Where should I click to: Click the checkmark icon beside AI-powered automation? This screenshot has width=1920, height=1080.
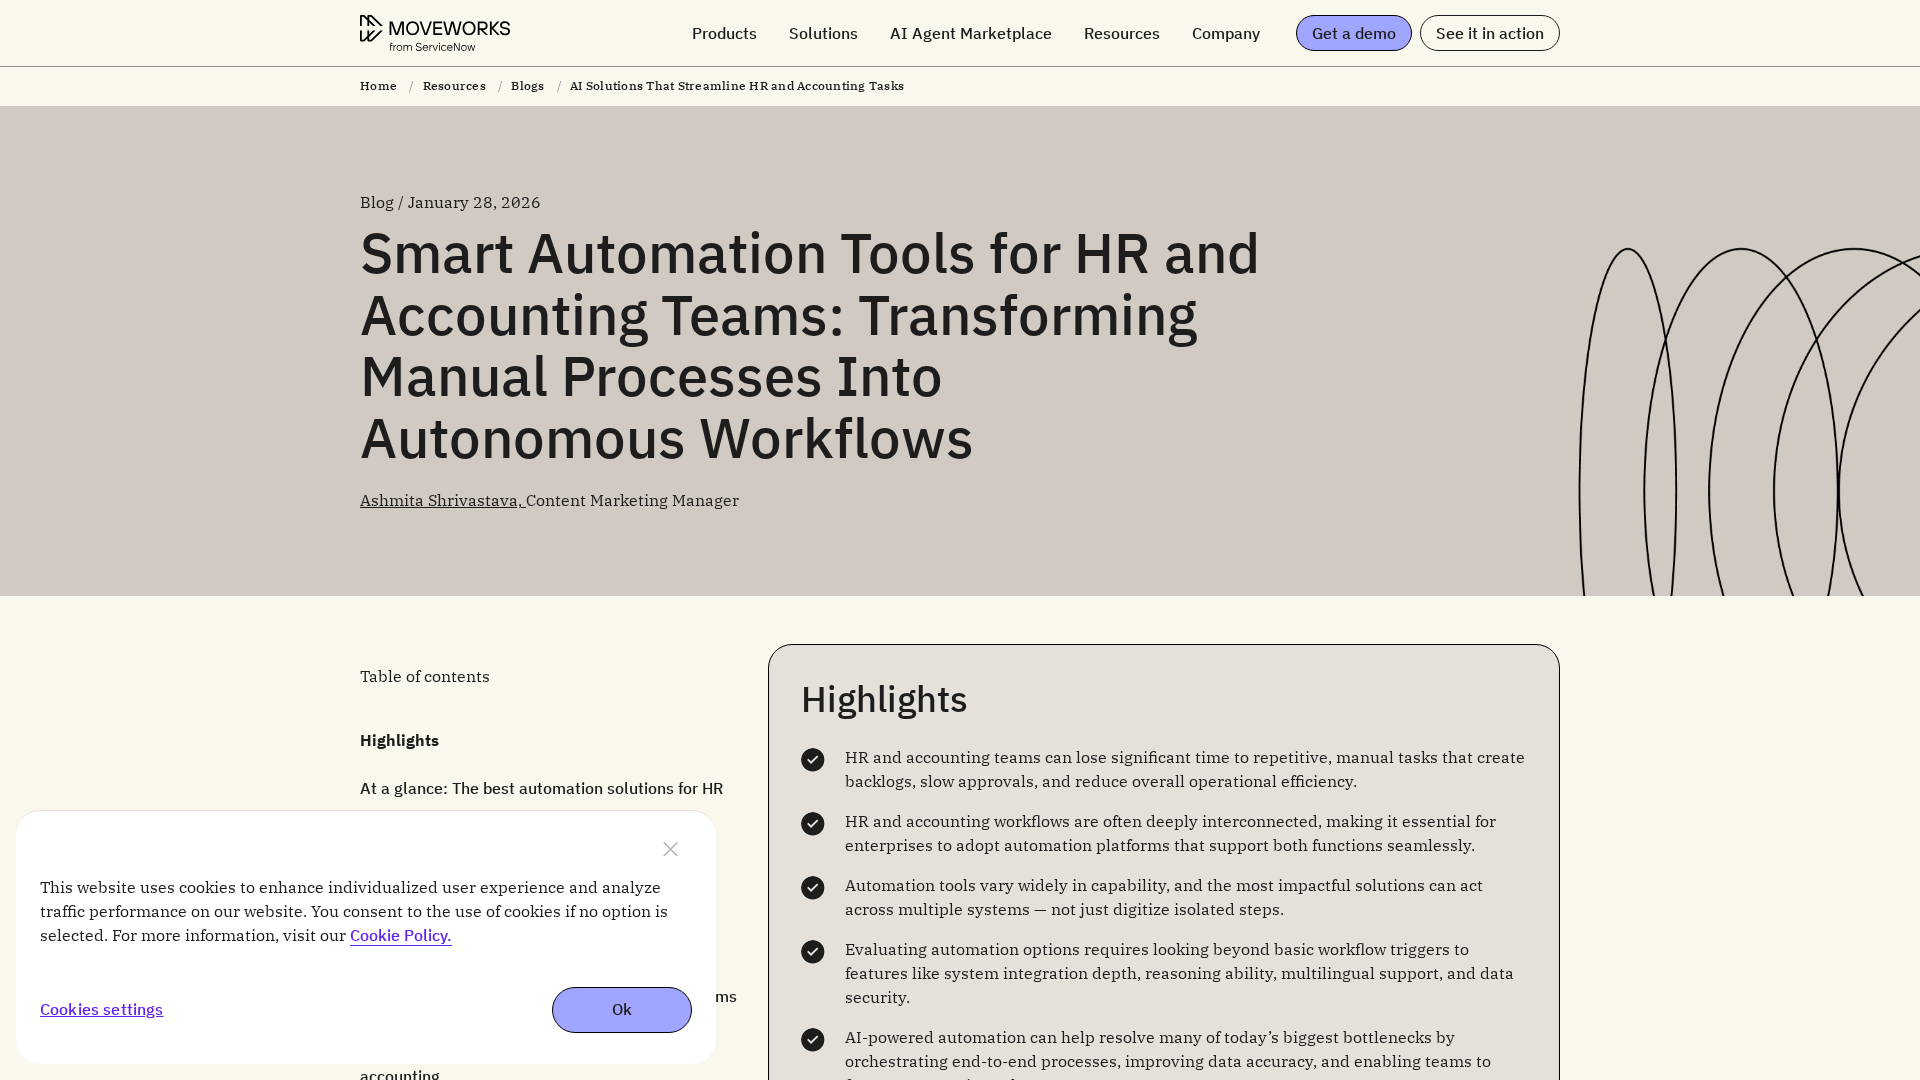tap(813, 1040)
